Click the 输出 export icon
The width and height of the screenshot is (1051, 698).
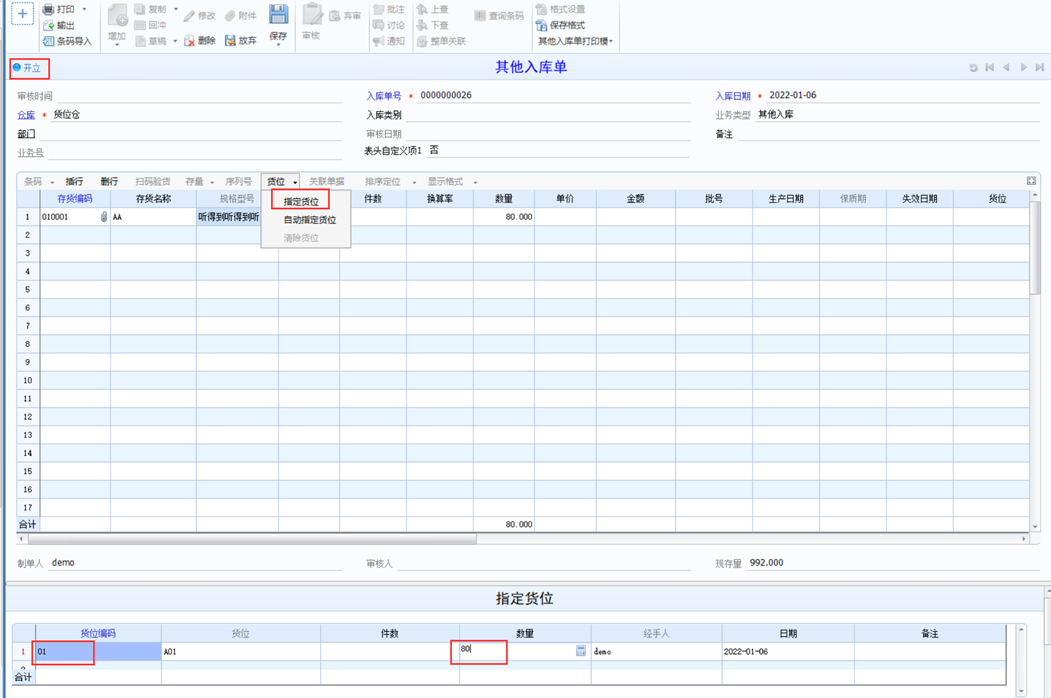click(49, 25)
